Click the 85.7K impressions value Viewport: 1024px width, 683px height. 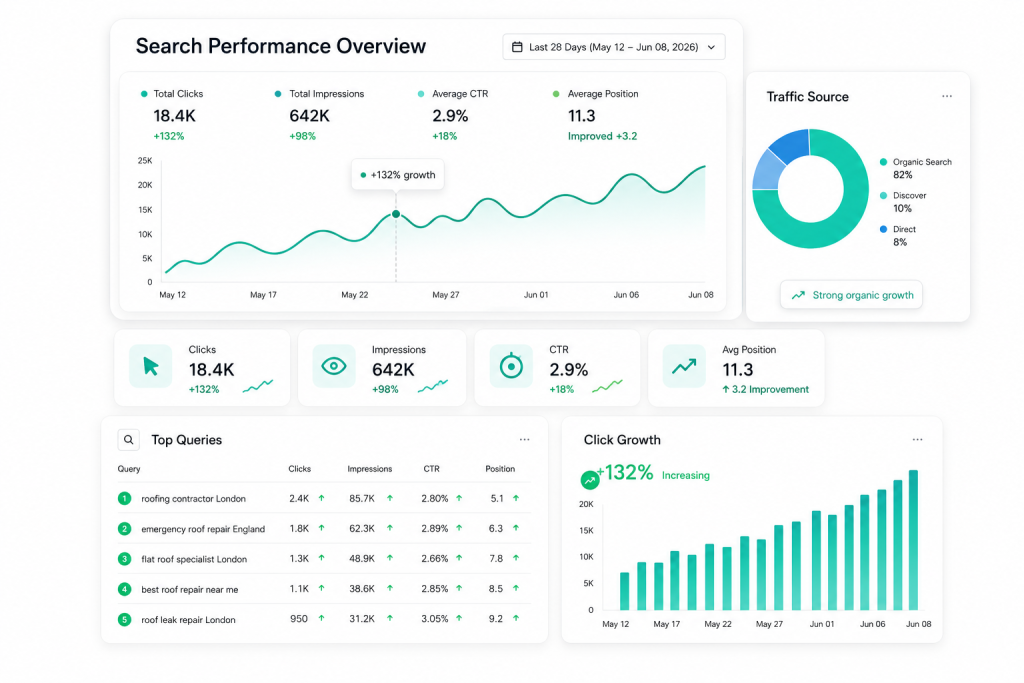tap(362, 498)
